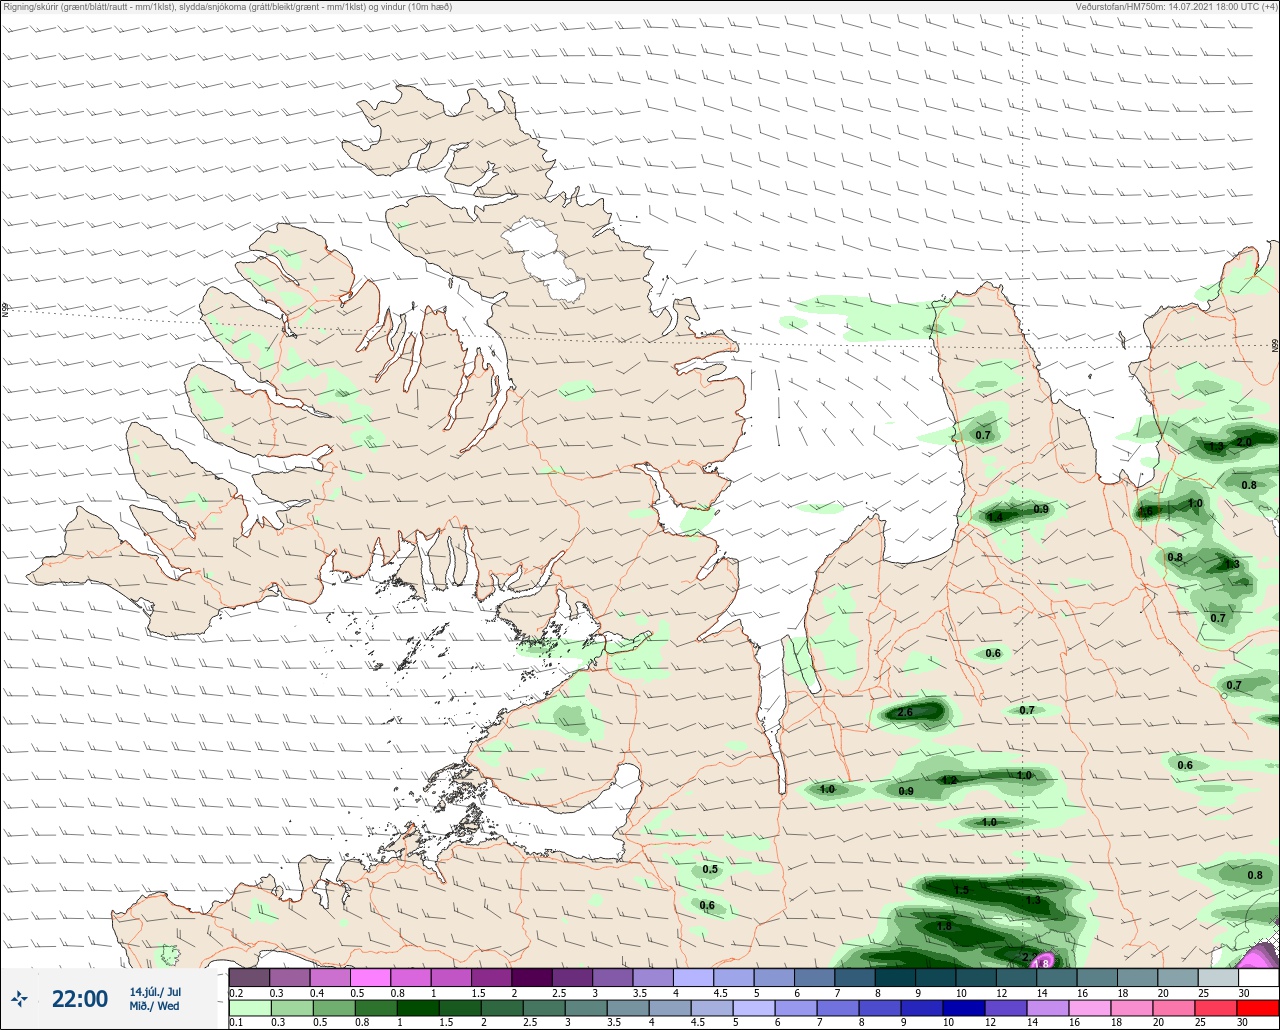The image size is (1280, 1030).
Task: Click the 1.2 precipitation value on the map
Action: (949, 780)
